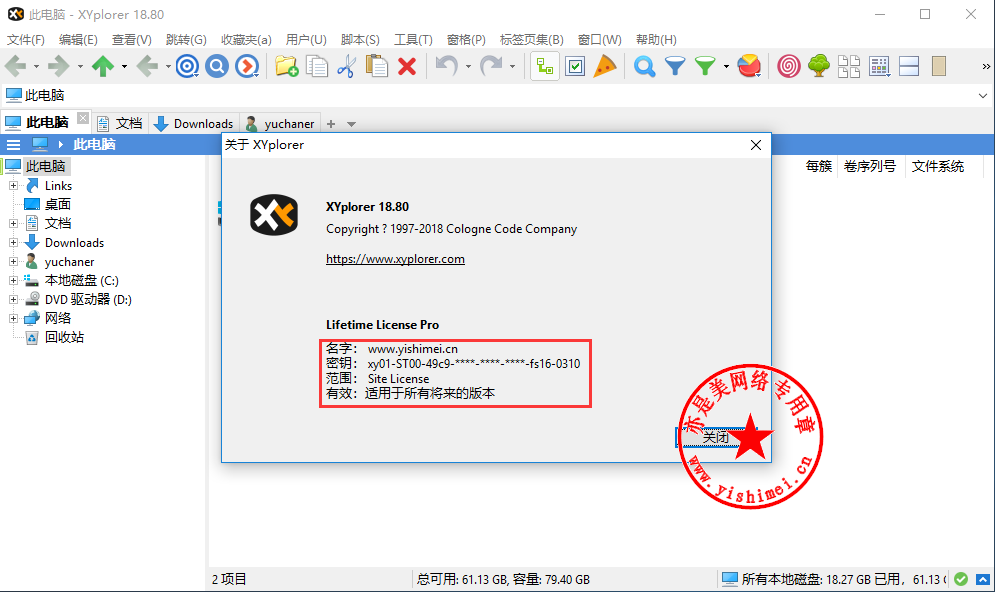Click the thumbnails views toolbar icon
This screenshot has height=592, width=995.
(x=849, y=66)
